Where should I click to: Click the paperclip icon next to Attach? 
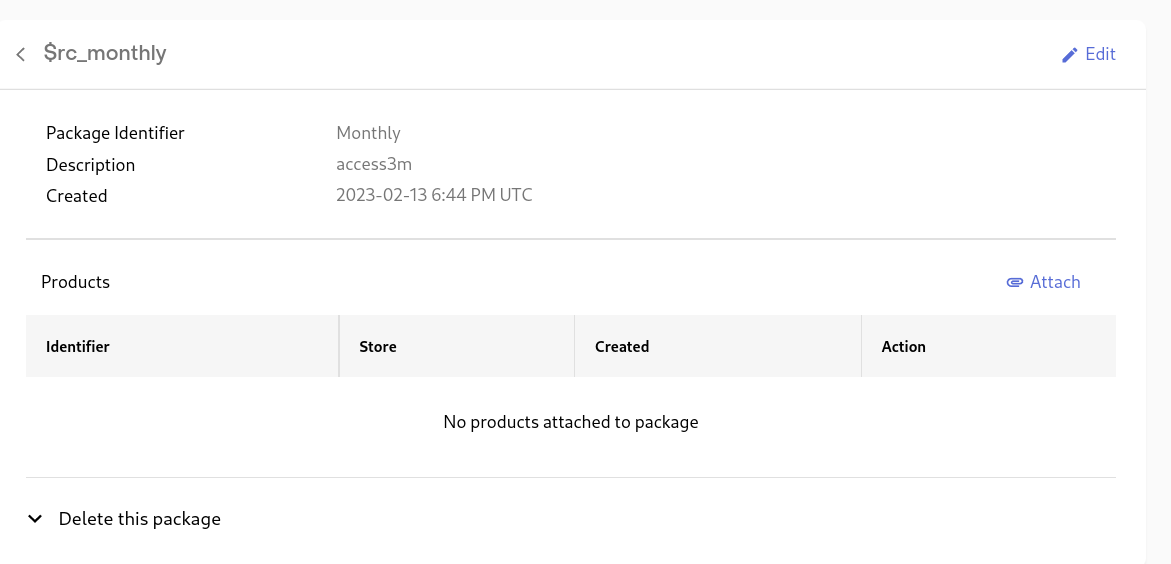(x=1014, y=282)
